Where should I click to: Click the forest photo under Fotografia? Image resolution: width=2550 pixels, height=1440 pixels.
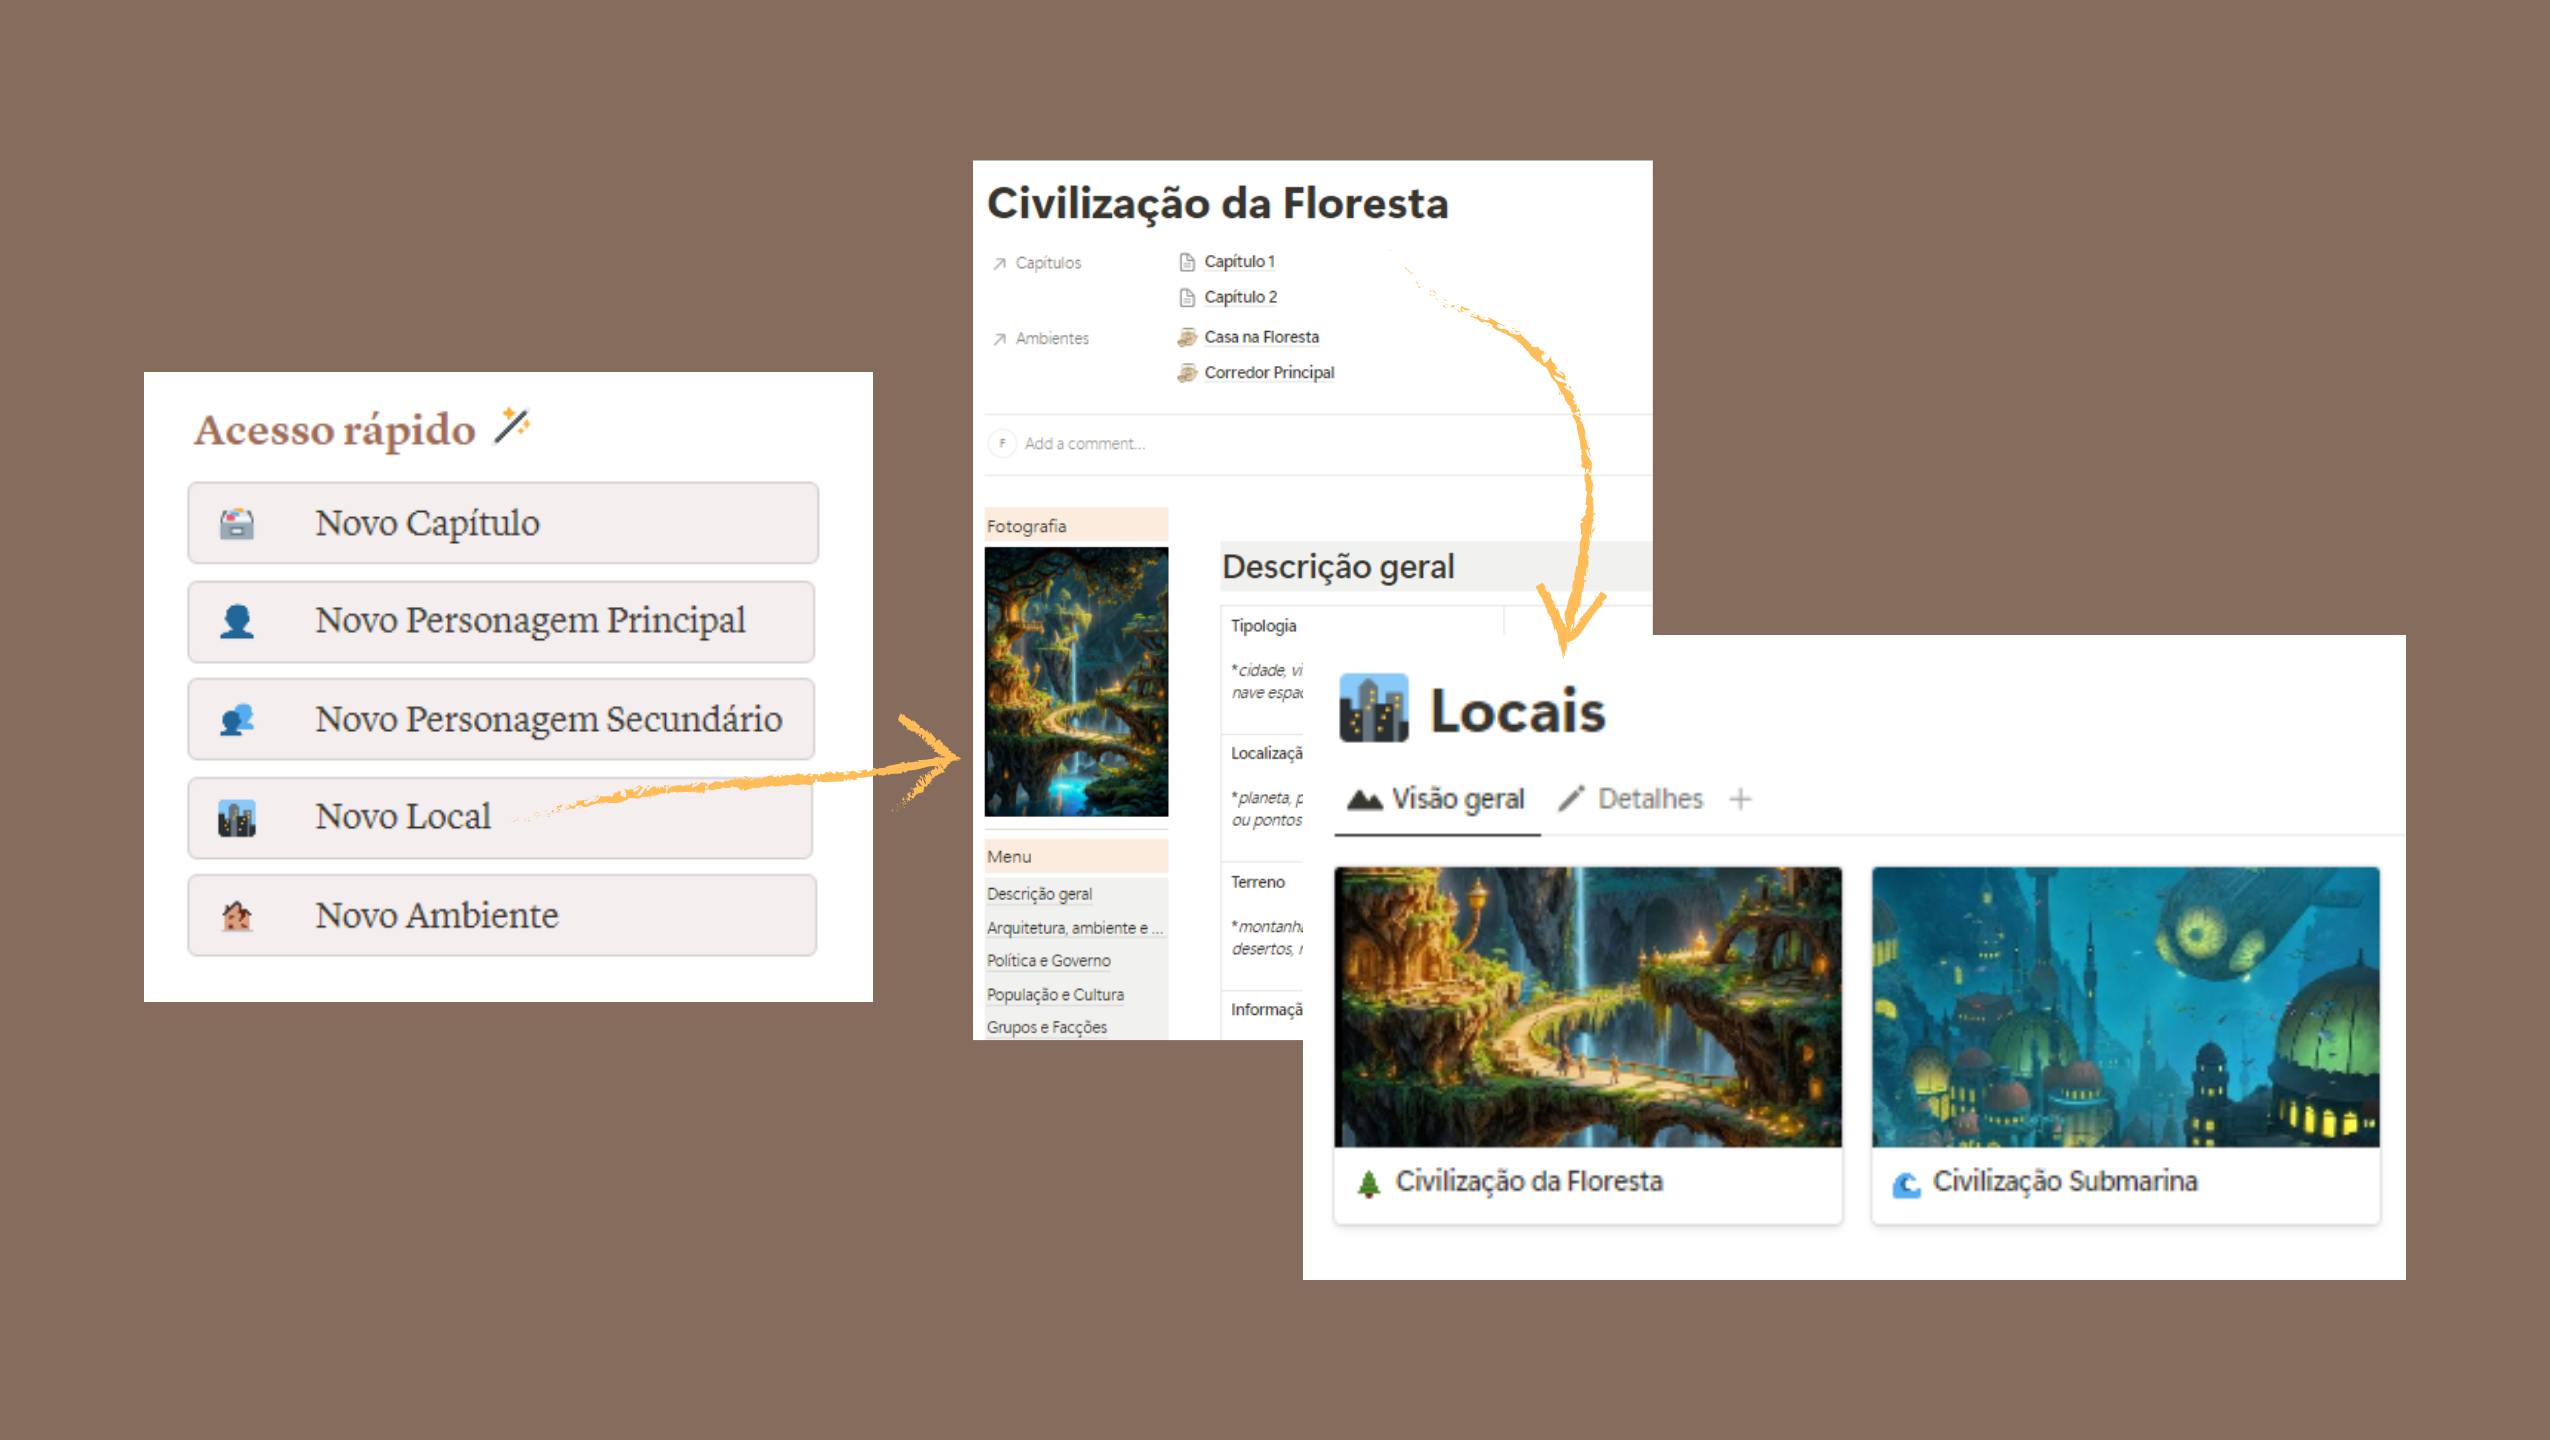coord(1076,682)
